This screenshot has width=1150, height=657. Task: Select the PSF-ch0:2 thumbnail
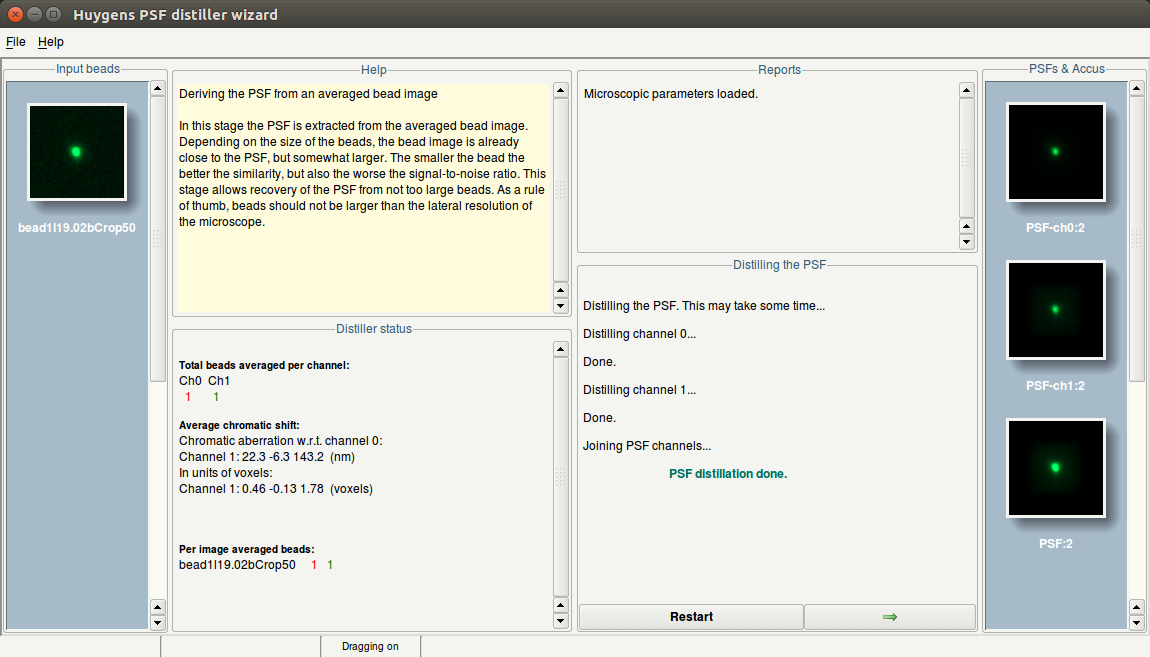(x=1055, y=152)
